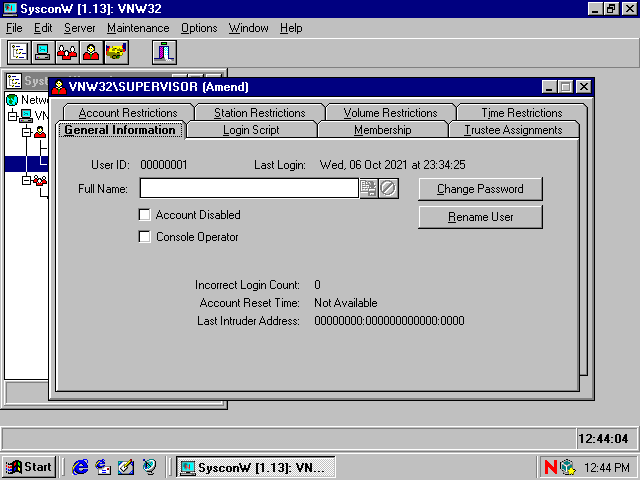Switch to Time Restrictions tab
Screen dimensions: 640x480
(522, 113)
